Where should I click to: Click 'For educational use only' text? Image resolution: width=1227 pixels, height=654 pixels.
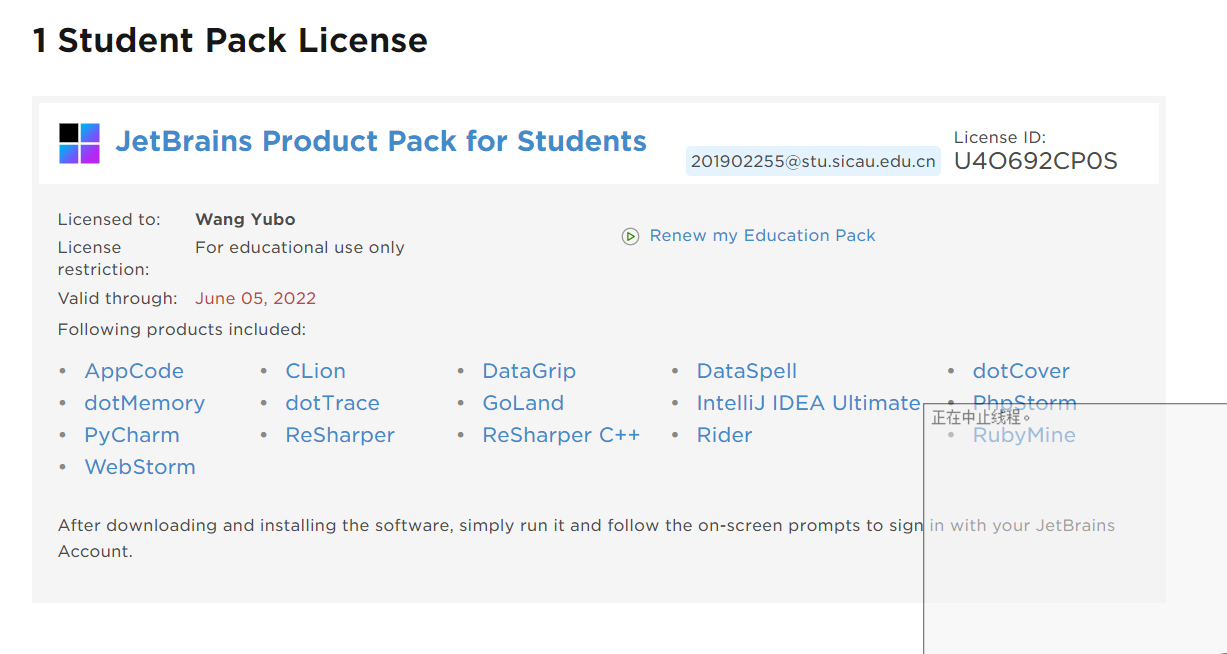pos(300,247)
